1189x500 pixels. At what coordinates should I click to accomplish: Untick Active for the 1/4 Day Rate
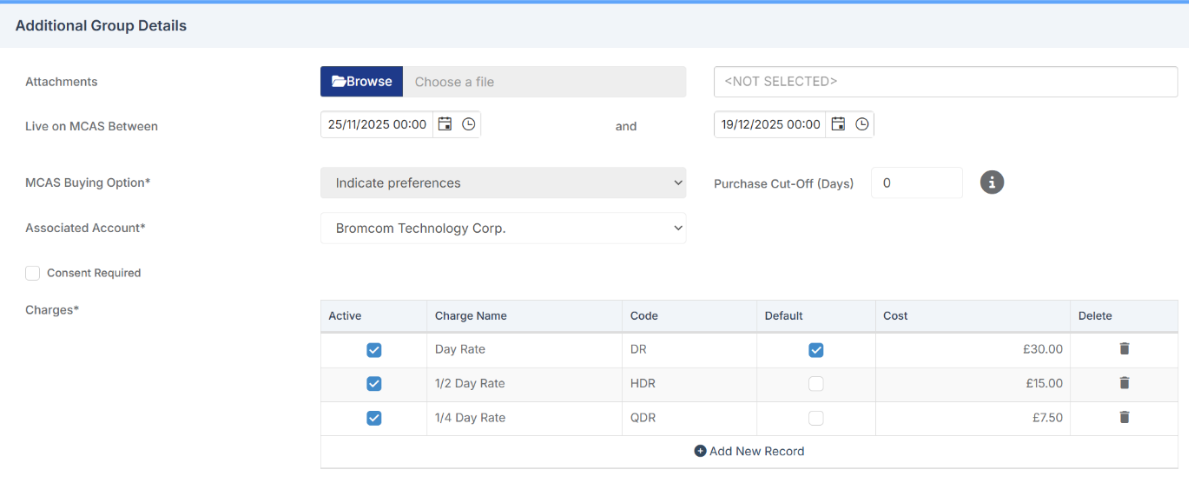[374, 418]
